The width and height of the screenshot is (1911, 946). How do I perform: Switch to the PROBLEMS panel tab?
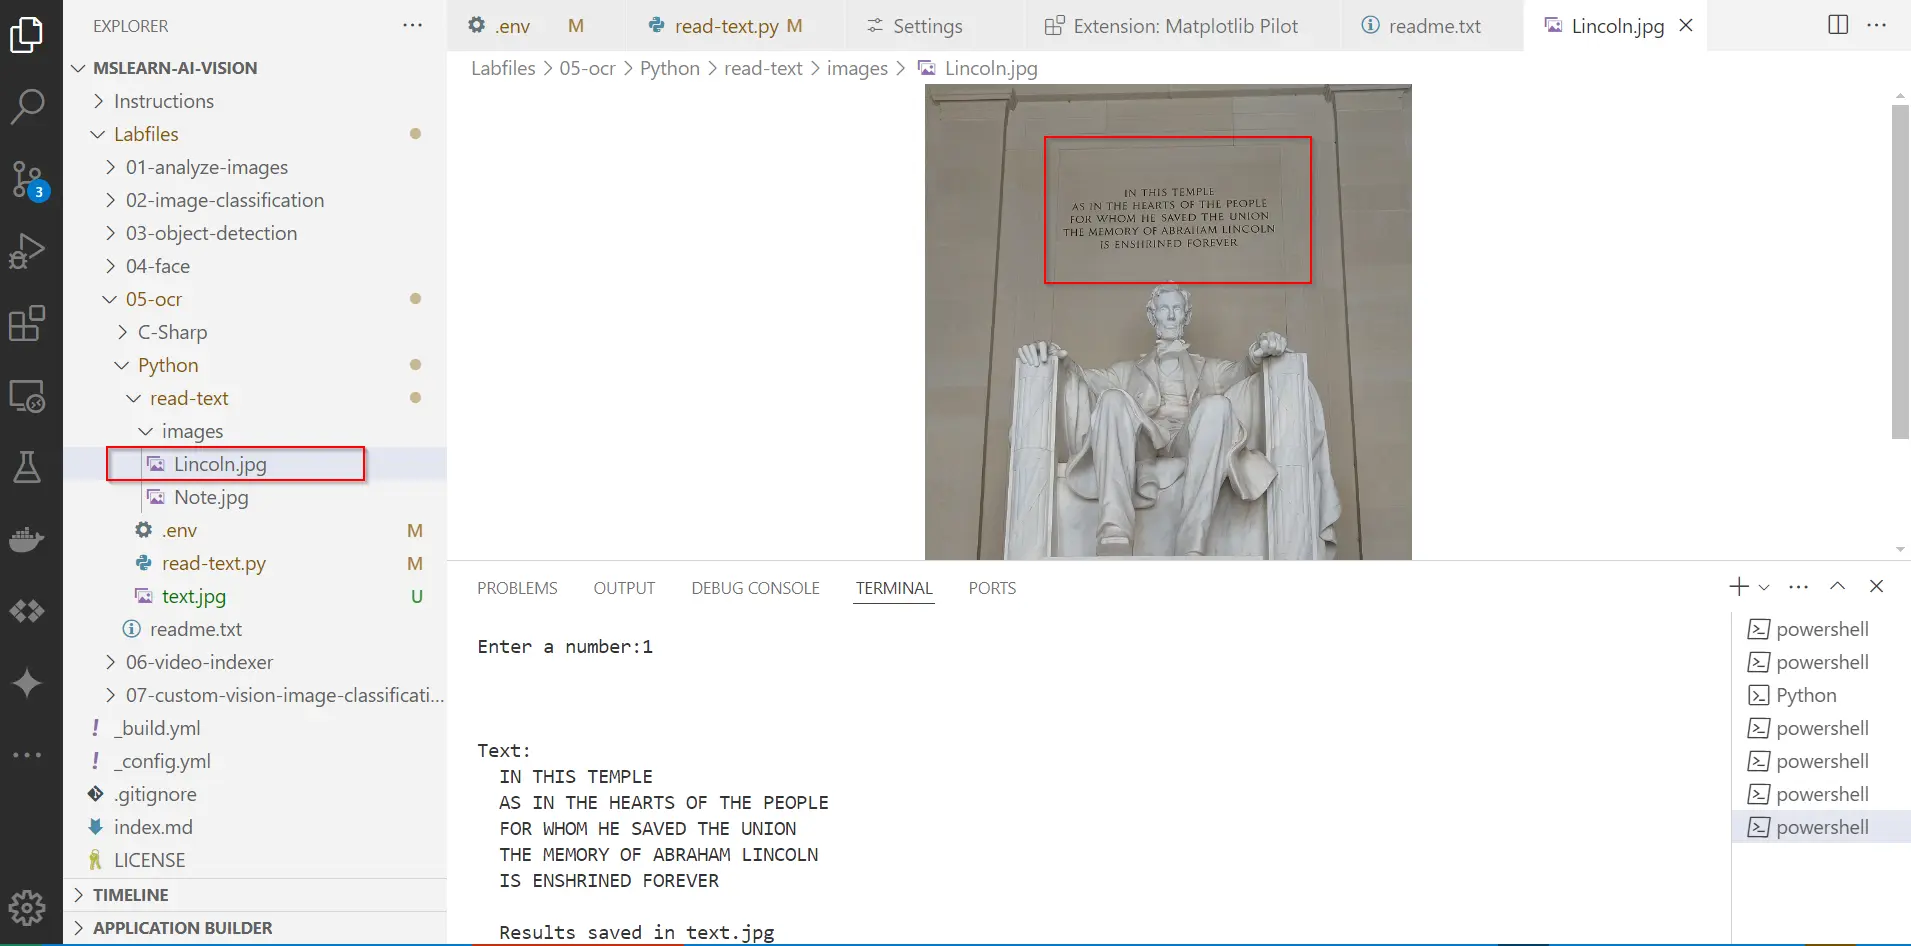[x=517, y=588]
